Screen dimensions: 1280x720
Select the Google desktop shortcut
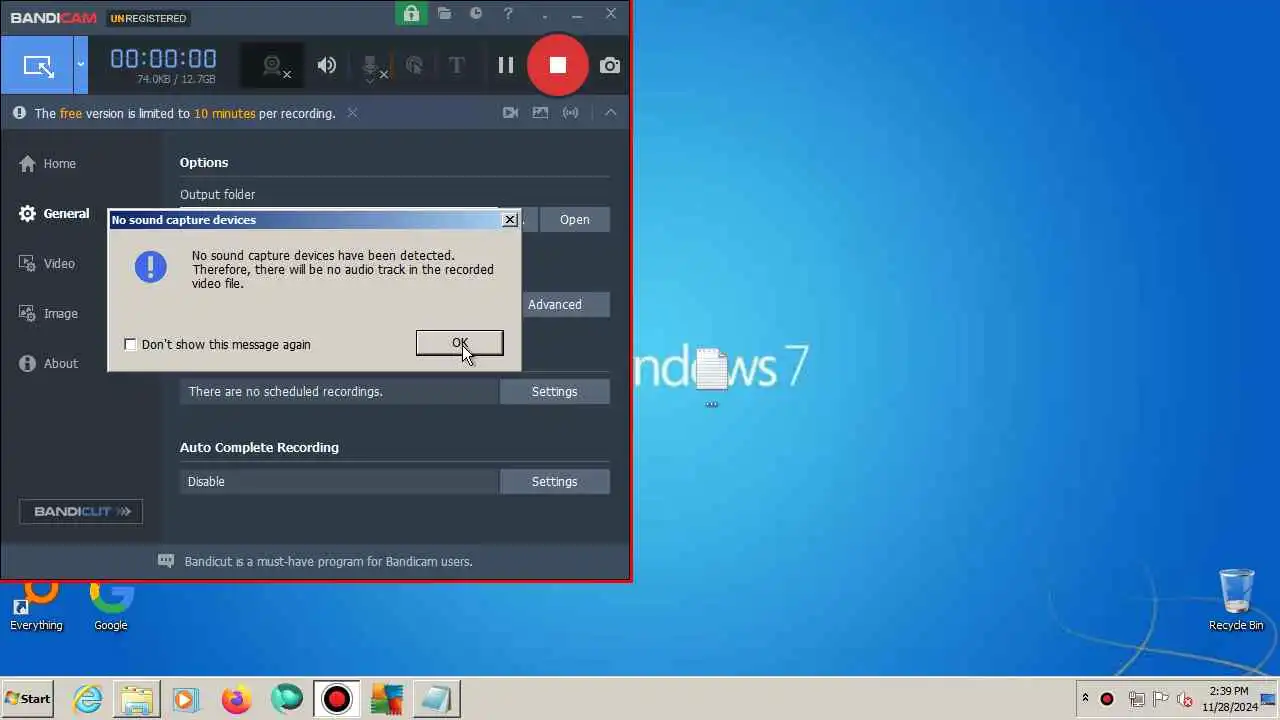coord(111,606)
